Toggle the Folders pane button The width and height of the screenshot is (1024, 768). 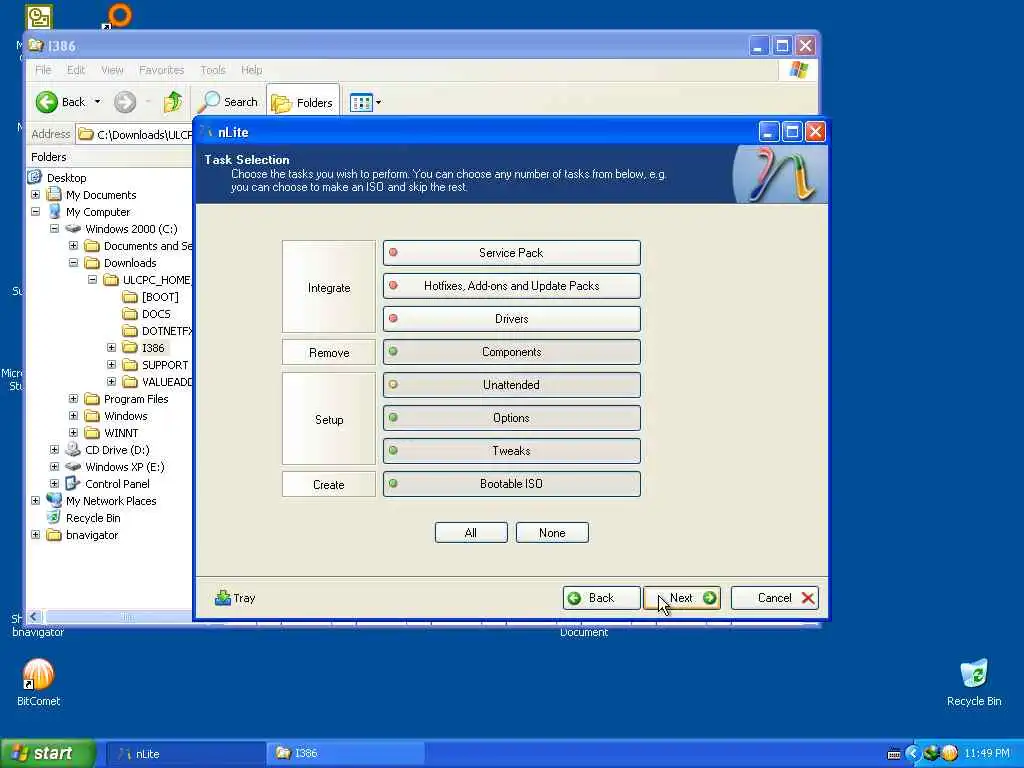(302, 103)
